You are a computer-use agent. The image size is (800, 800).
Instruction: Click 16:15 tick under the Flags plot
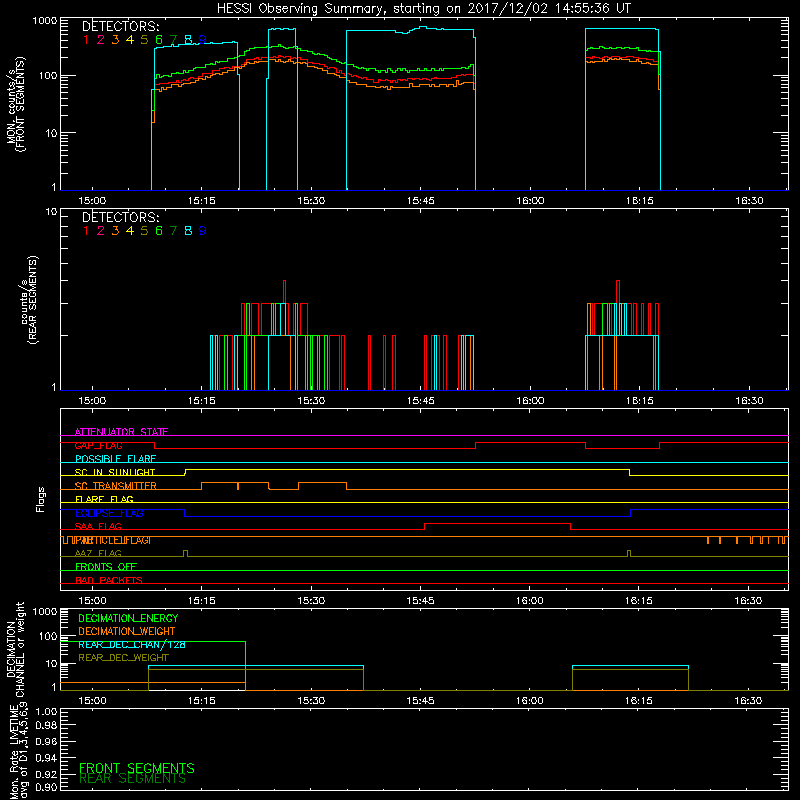tap(639, 601)
